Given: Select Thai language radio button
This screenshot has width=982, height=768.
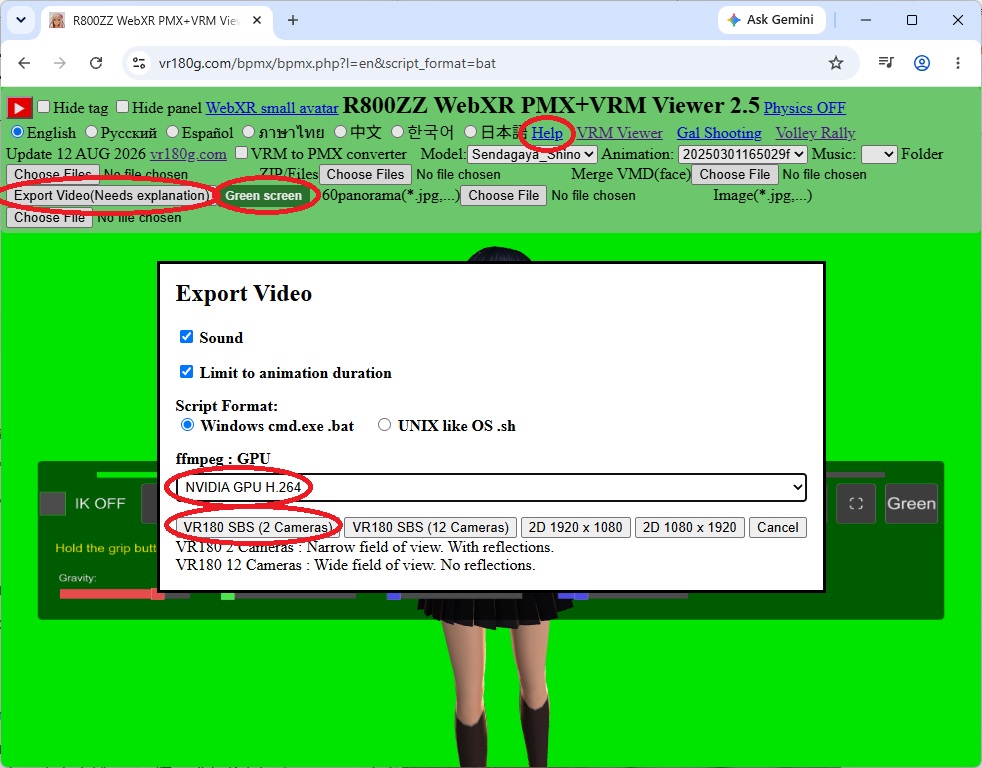Looking at the screenshot, I should click(x=249, y=132).
